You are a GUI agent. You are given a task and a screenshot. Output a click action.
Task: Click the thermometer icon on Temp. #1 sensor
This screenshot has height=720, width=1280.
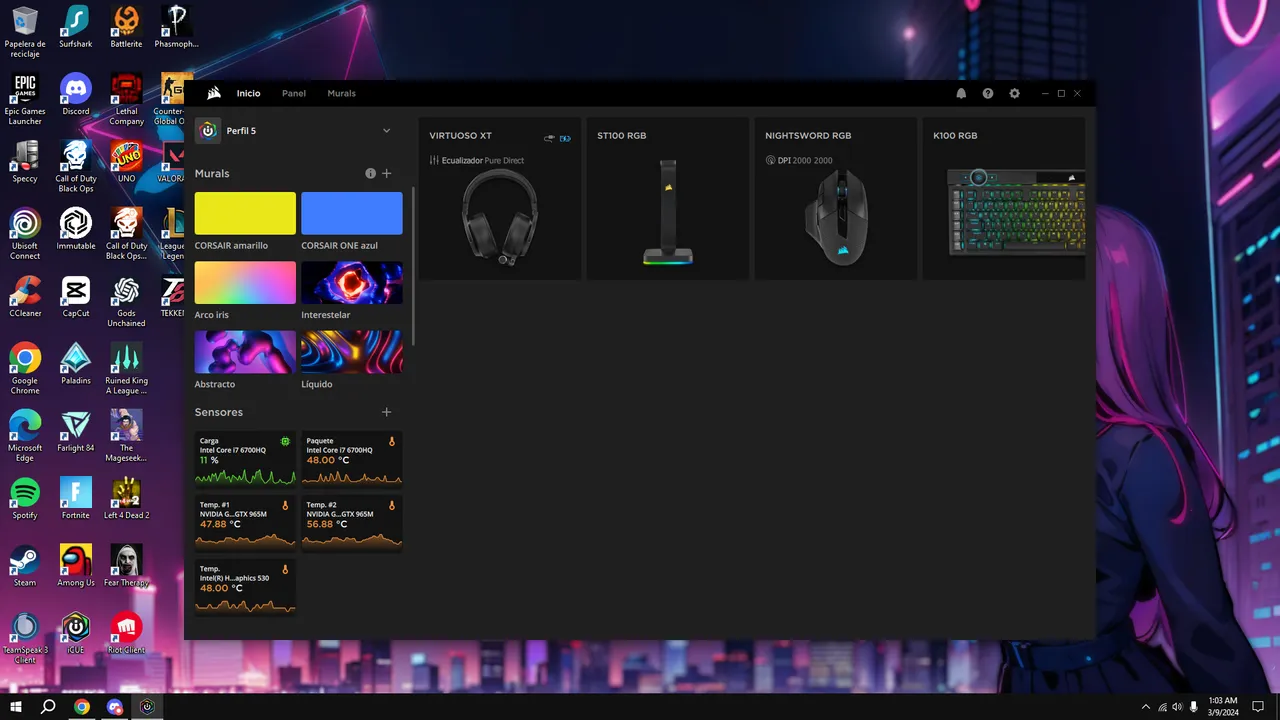pyautogui.click(x=285, y=506)
